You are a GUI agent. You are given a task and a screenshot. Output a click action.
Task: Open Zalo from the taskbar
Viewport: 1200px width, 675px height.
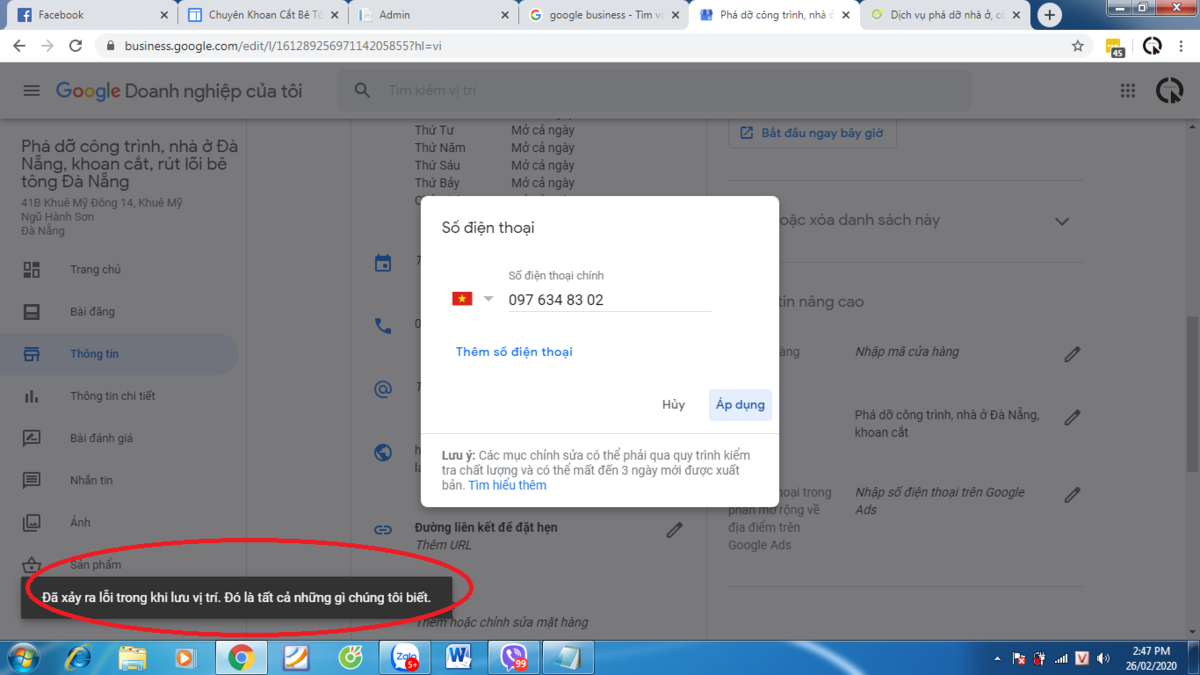(405, 658)
